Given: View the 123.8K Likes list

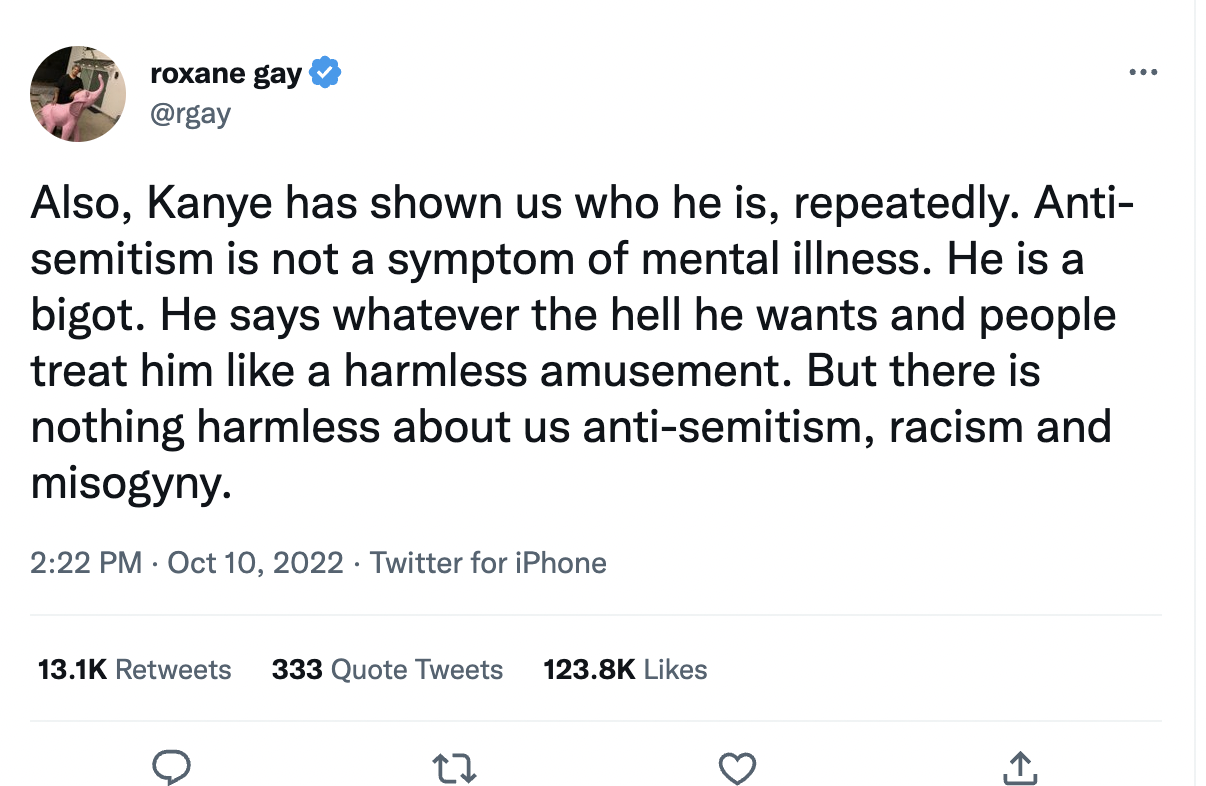Looking at the screenshot, I should click(625, 669).
